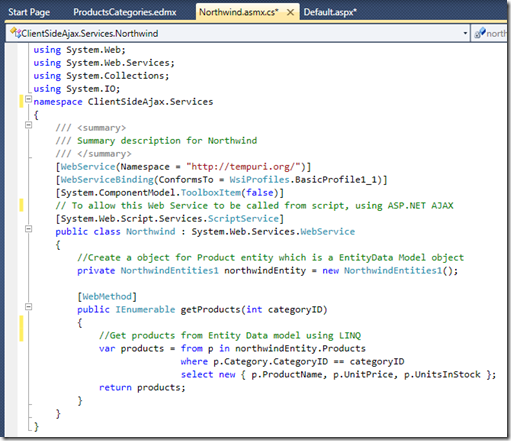Click the http://tempuri.org/ URL string
511x441 pixels.
[244, 167]
